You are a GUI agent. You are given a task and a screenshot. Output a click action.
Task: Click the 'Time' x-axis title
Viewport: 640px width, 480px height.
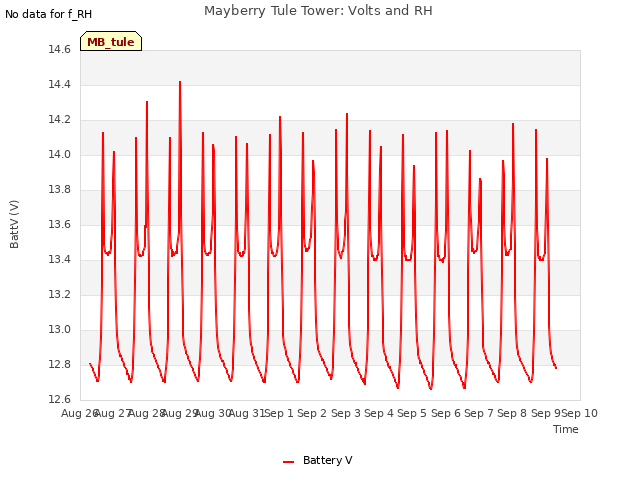566,429
